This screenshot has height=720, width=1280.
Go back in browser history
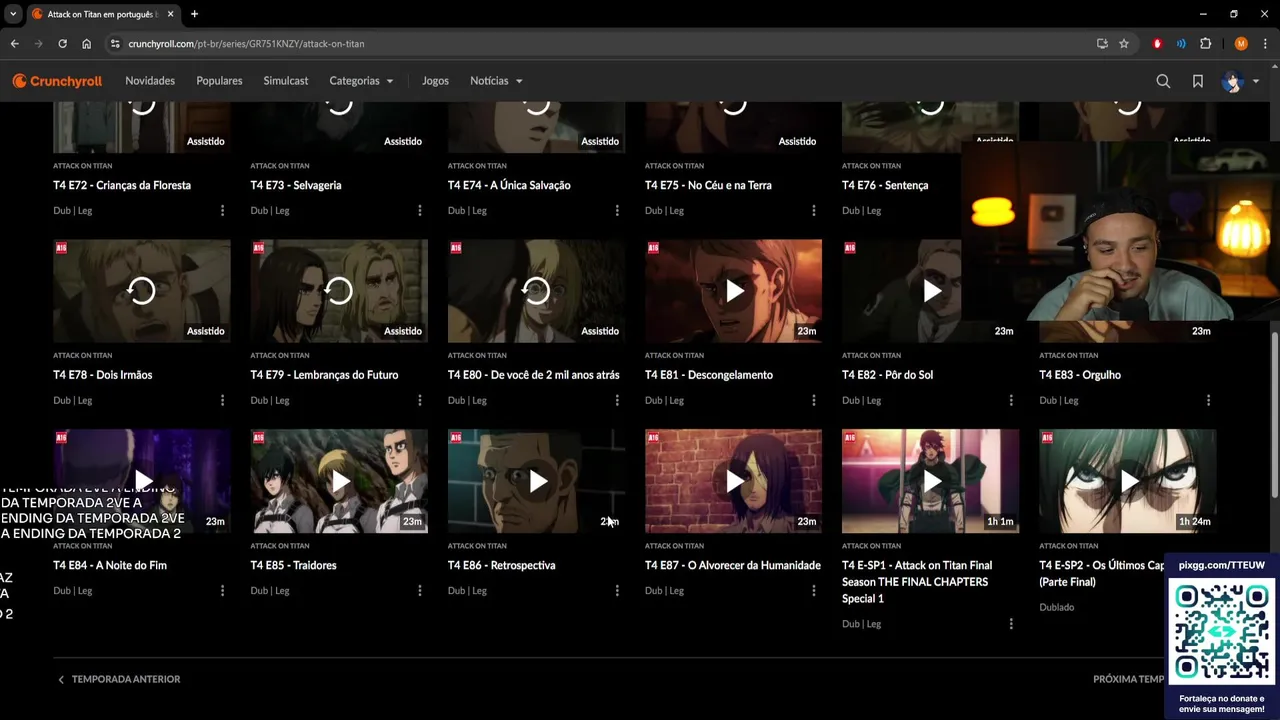click(x=14, y=44)
